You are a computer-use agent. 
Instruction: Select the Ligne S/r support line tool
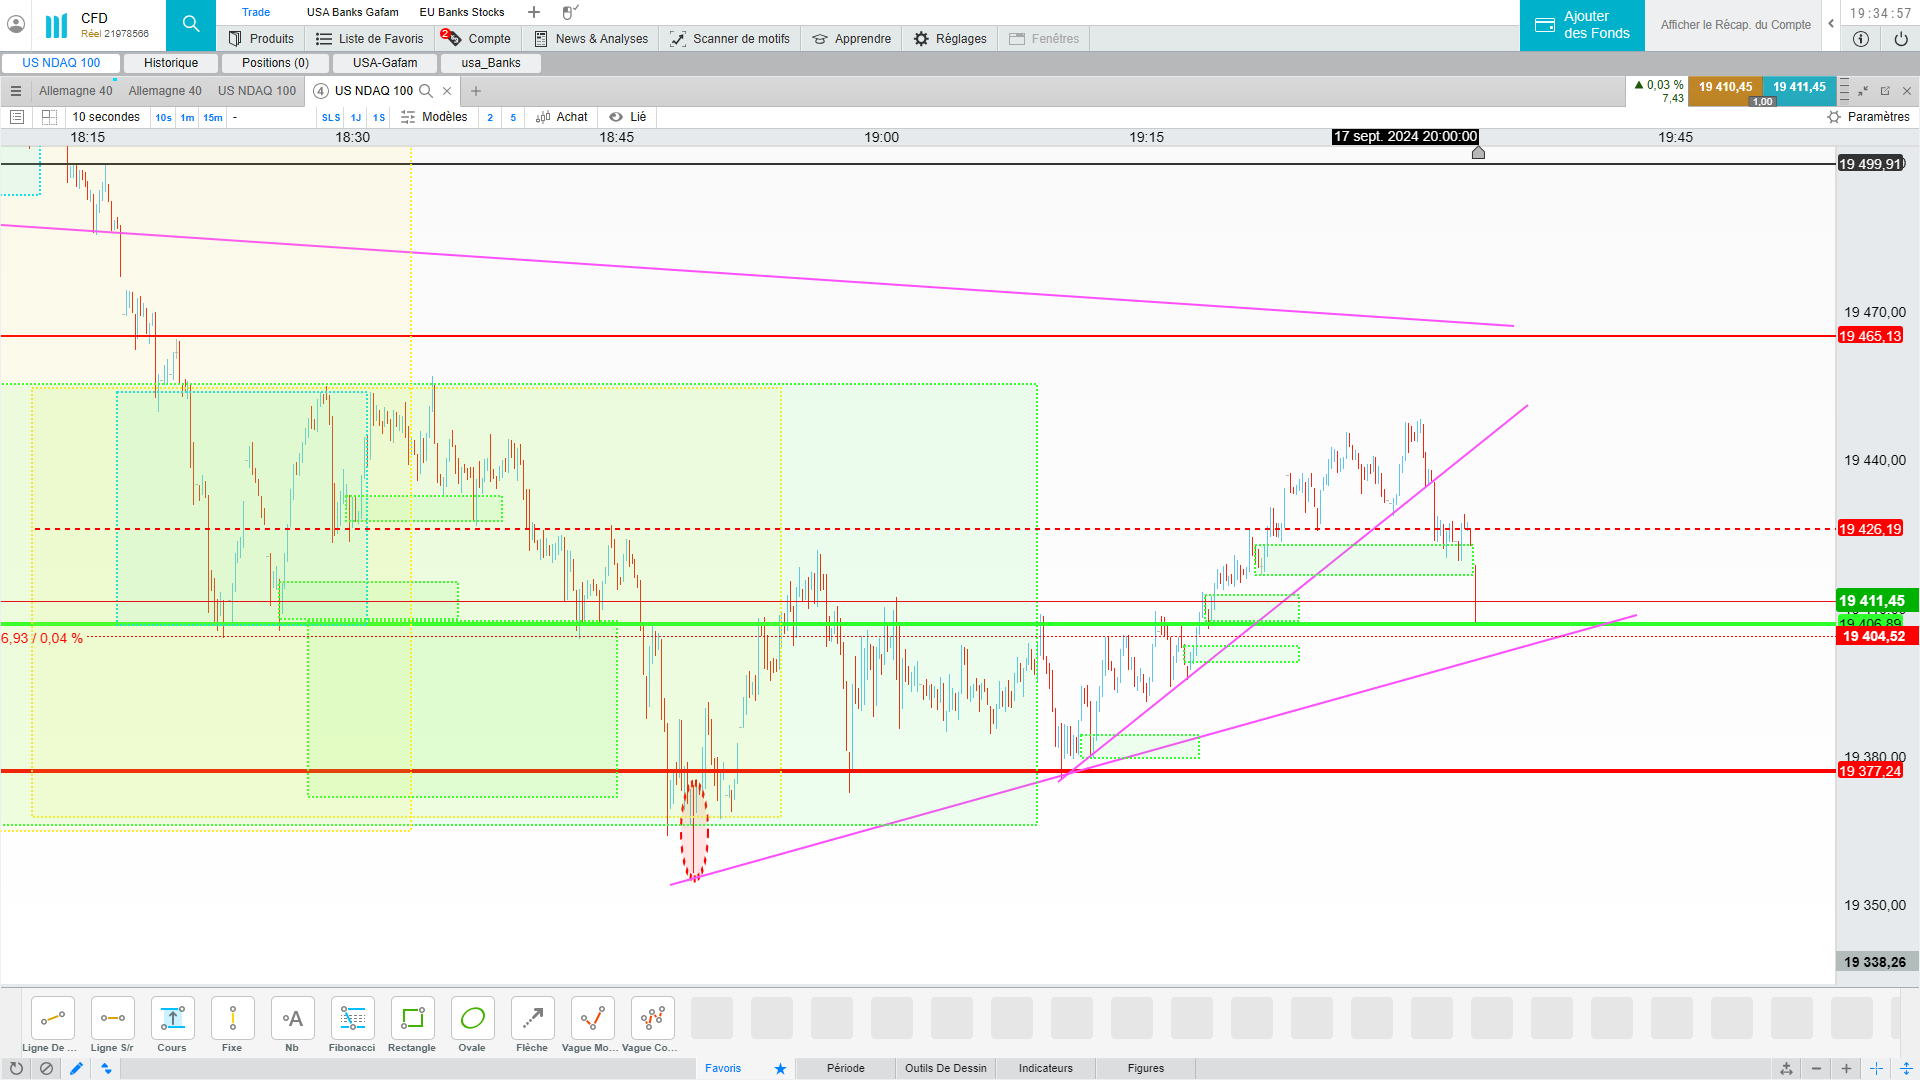tap(112, 1019)
